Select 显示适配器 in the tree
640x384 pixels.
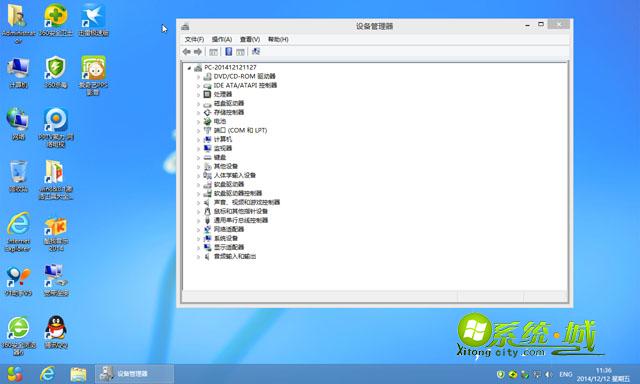pos(229,247)
